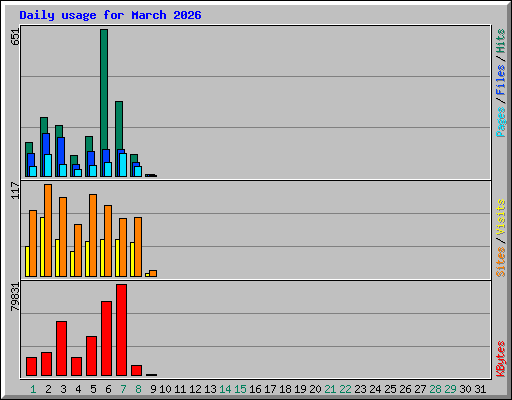Screen dimensions: 512x400
Task: Click day 9 on the date axis
Action: (x=153, y=389)
